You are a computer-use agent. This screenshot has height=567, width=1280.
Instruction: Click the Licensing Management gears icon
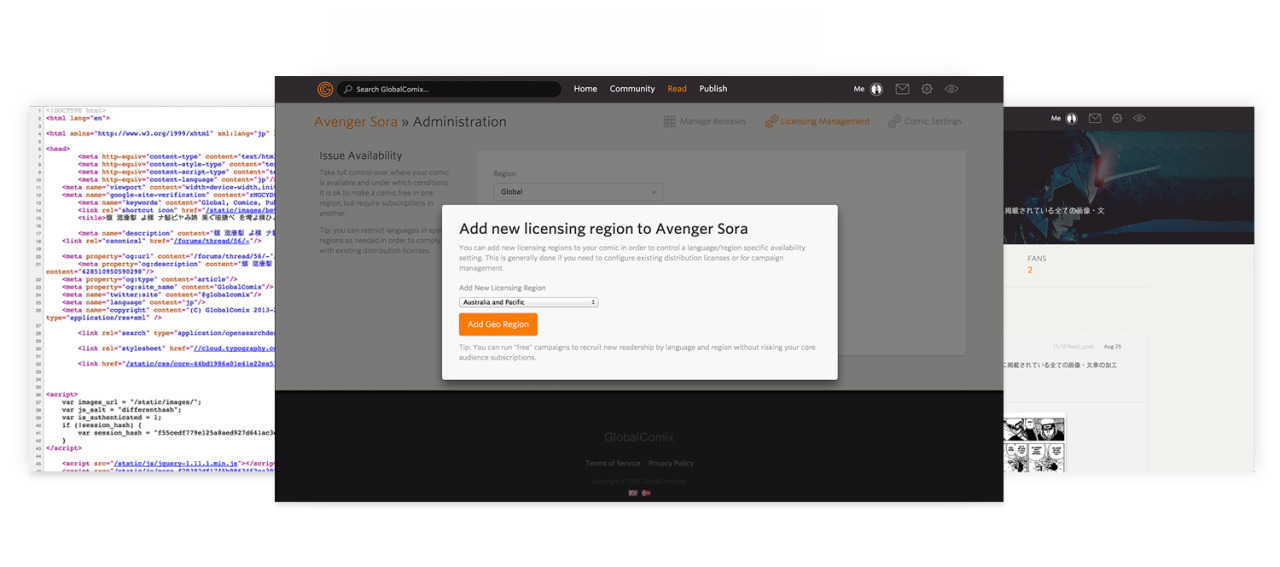pyautogui.click(x=771, y=122)
